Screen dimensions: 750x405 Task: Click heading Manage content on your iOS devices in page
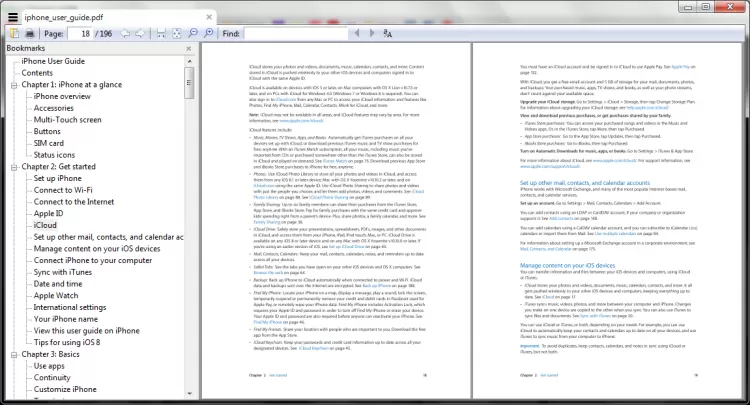(567, 265)
